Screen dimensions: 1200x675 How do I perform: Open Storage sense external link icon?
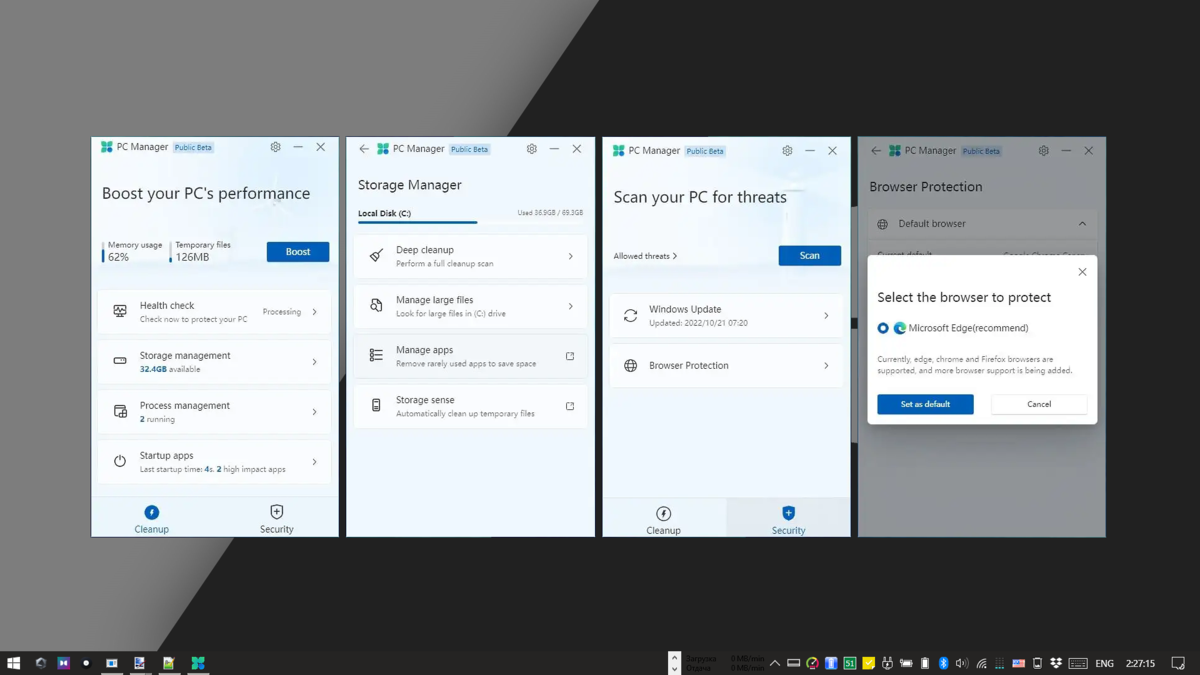tap(570, 406)
